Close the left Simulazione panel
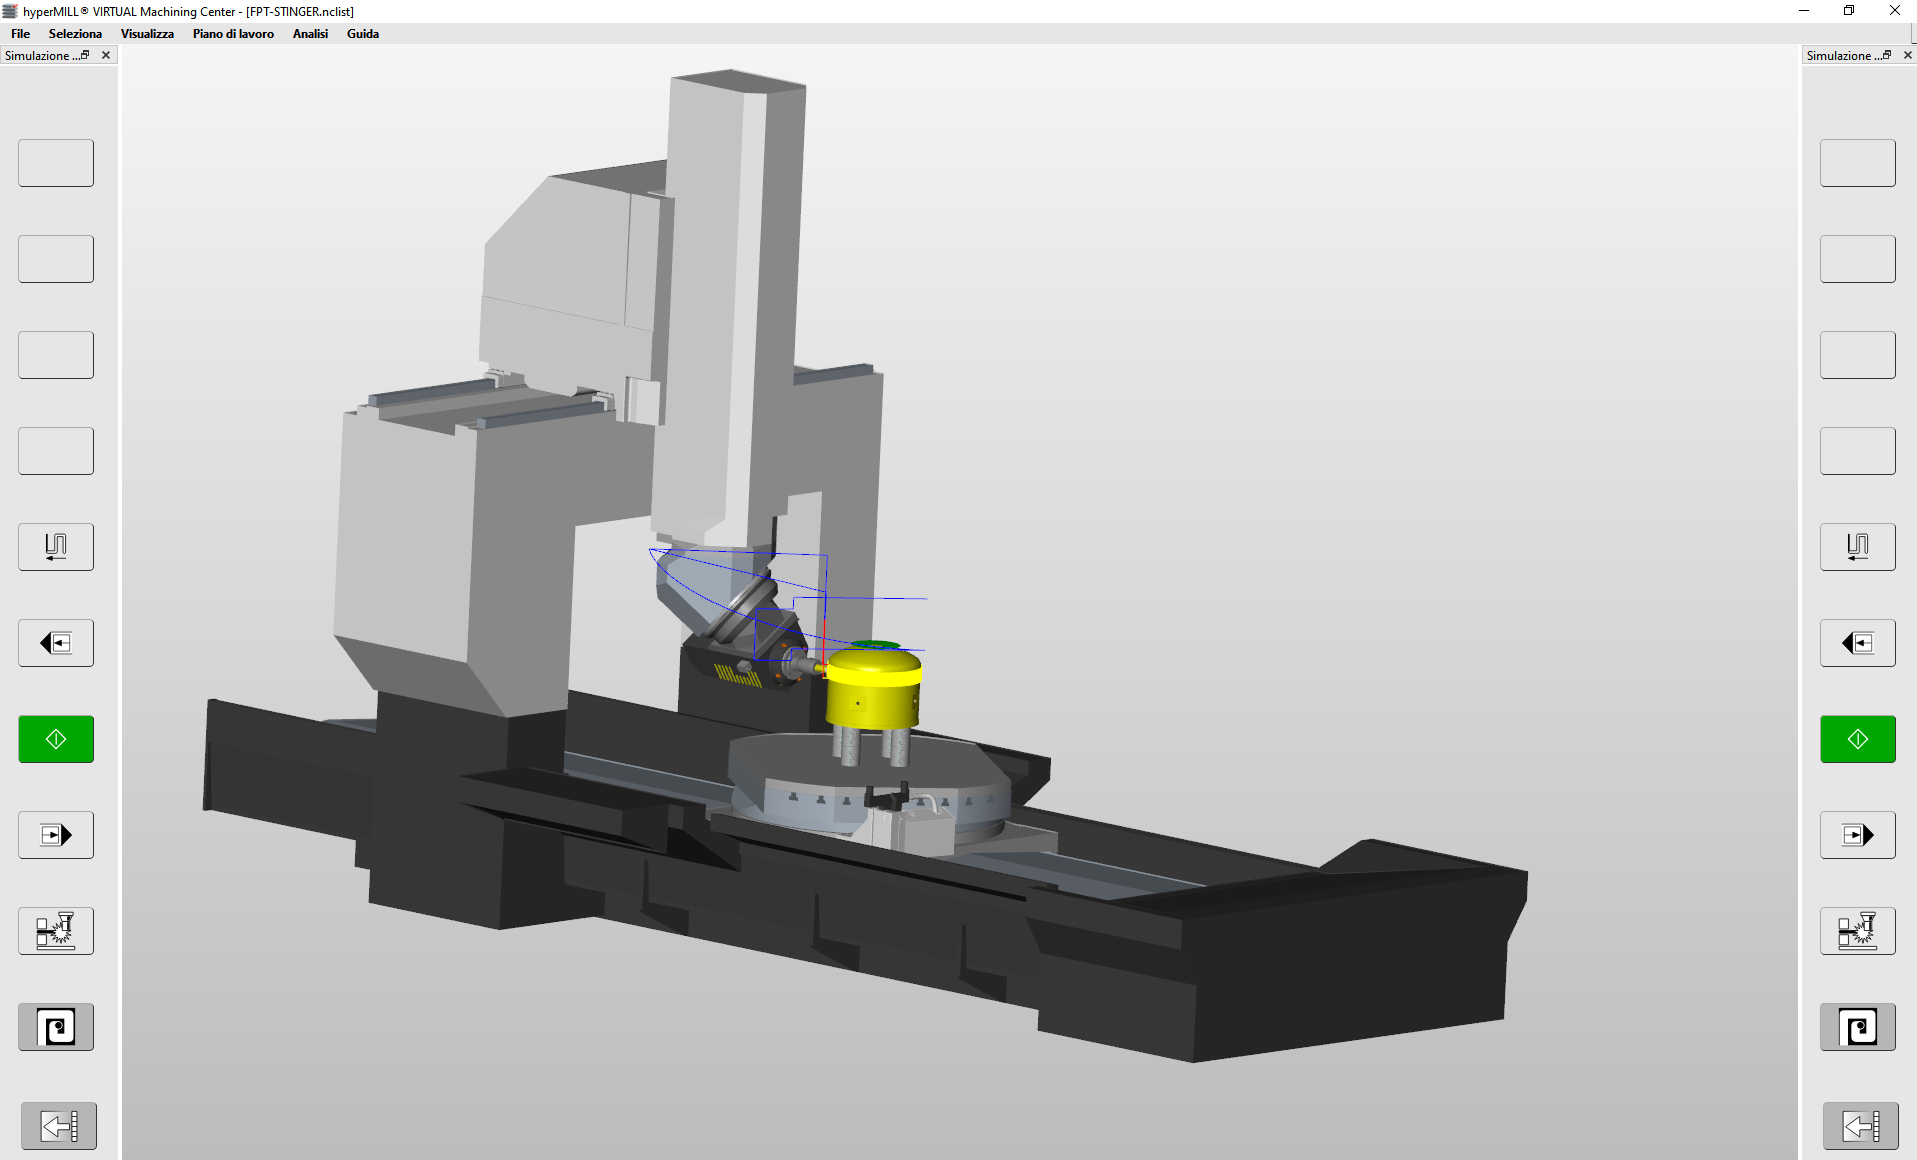The image size is (1917, 1160). [x=106, y=55]
